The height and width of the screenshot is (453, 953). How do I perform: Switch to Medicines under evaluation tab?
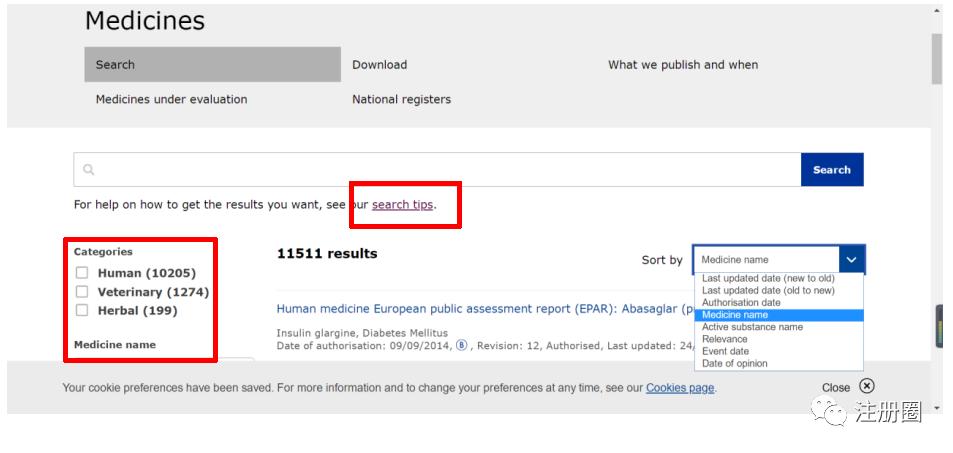click(171, 99)
